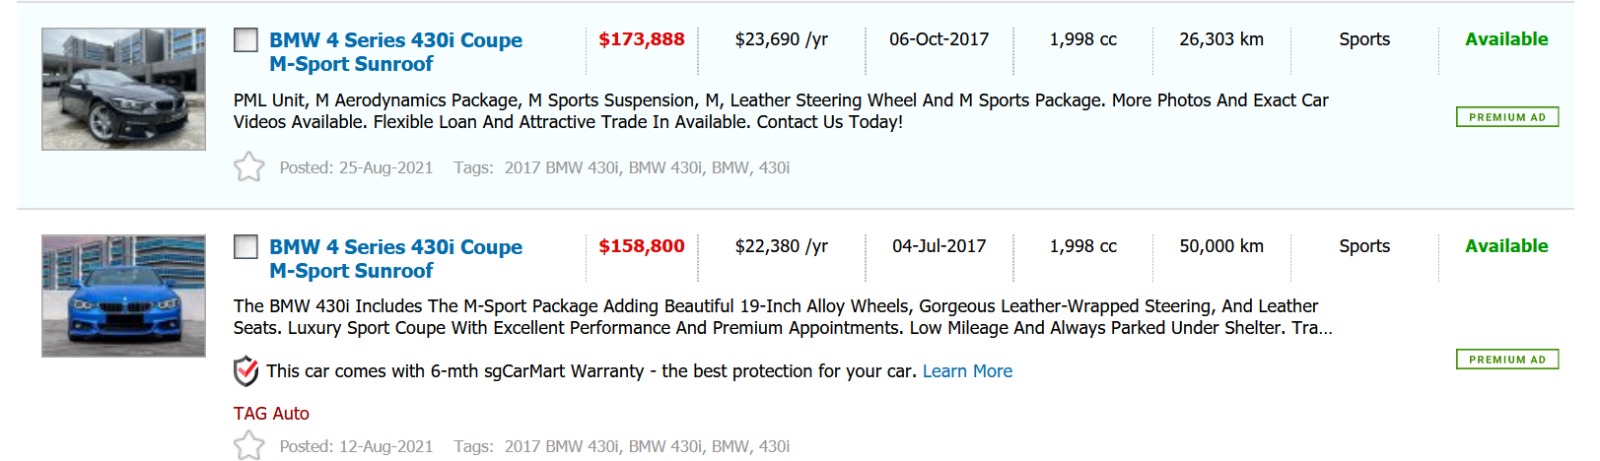This screenshot has height=461, width=1600.
Task: Click Premium Ad badge on second listing
Action: click(x=1506, y=359)
